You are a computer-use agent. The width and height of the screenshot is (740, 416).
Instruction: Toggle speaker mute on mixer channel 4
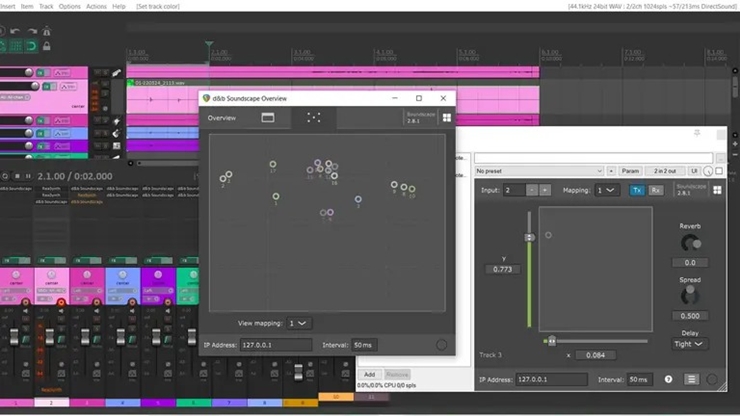click(132, 311)
